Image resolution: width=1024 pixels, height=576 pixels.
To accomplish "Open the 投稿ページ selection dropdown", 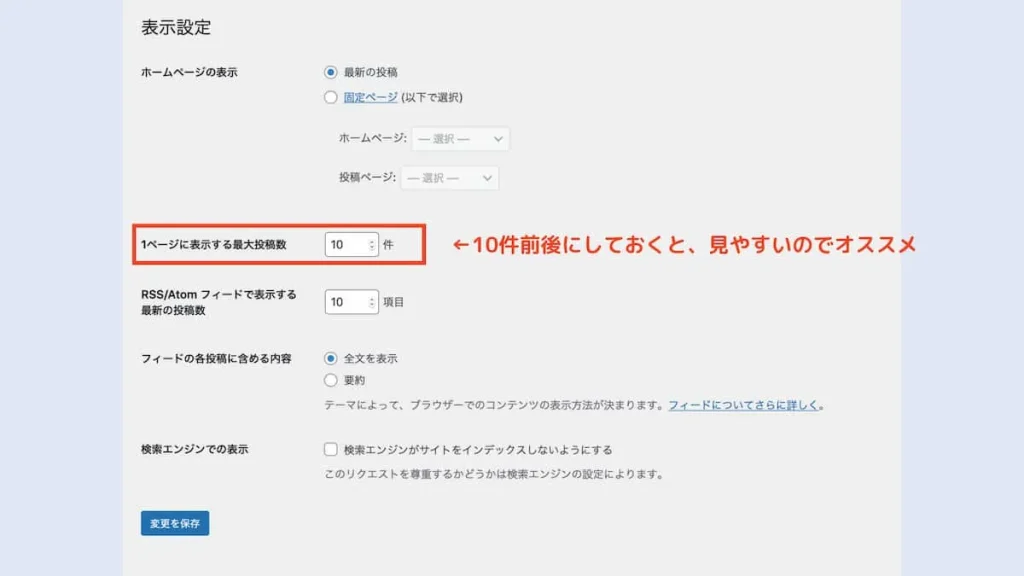I will point(450,178).
